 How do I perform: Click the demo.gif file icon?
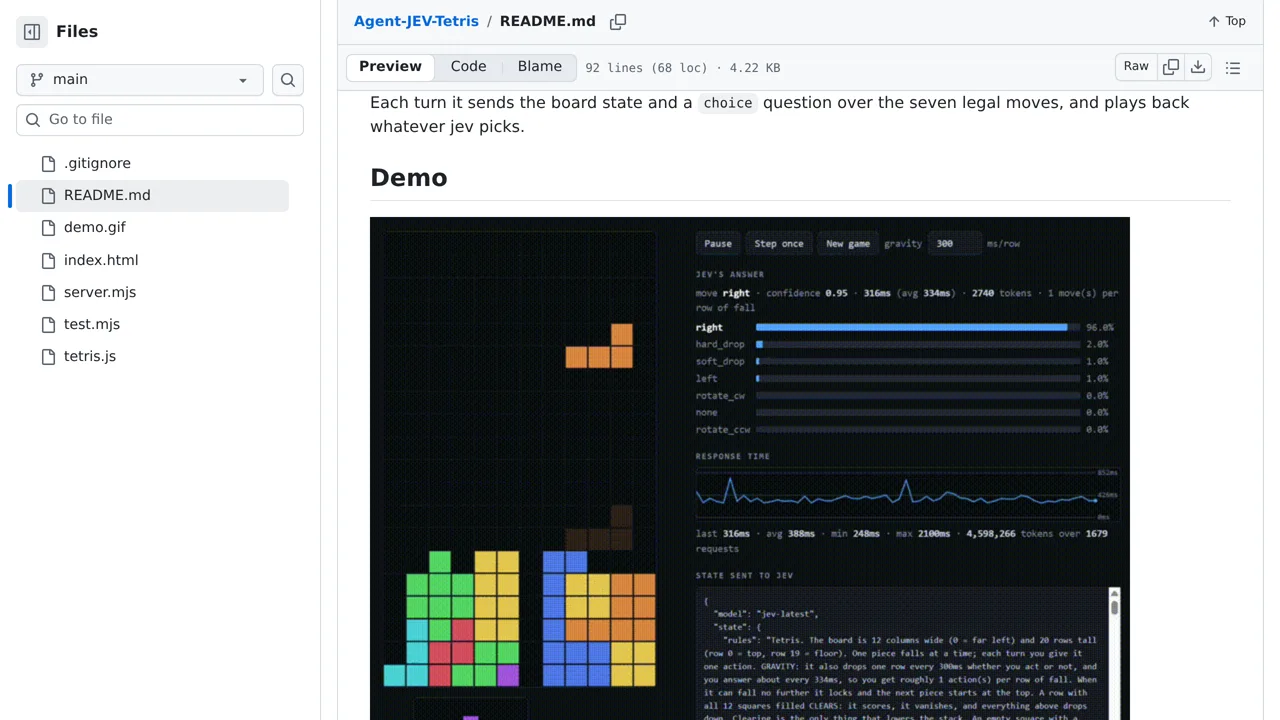pyautogui.click(x=48, y=227)
